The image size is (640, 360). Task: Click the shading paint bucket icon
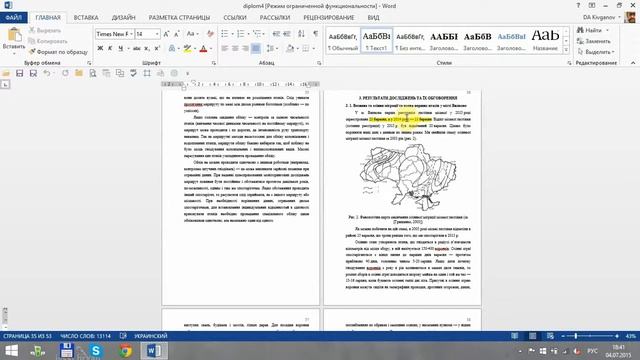coord(290,49)
